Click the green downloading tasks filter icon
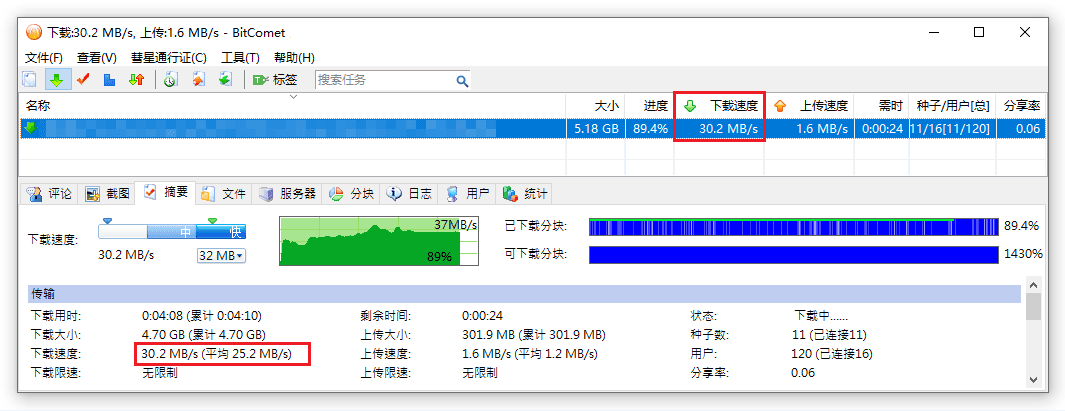Viewport: 1065px width, 411px height. 56,80
